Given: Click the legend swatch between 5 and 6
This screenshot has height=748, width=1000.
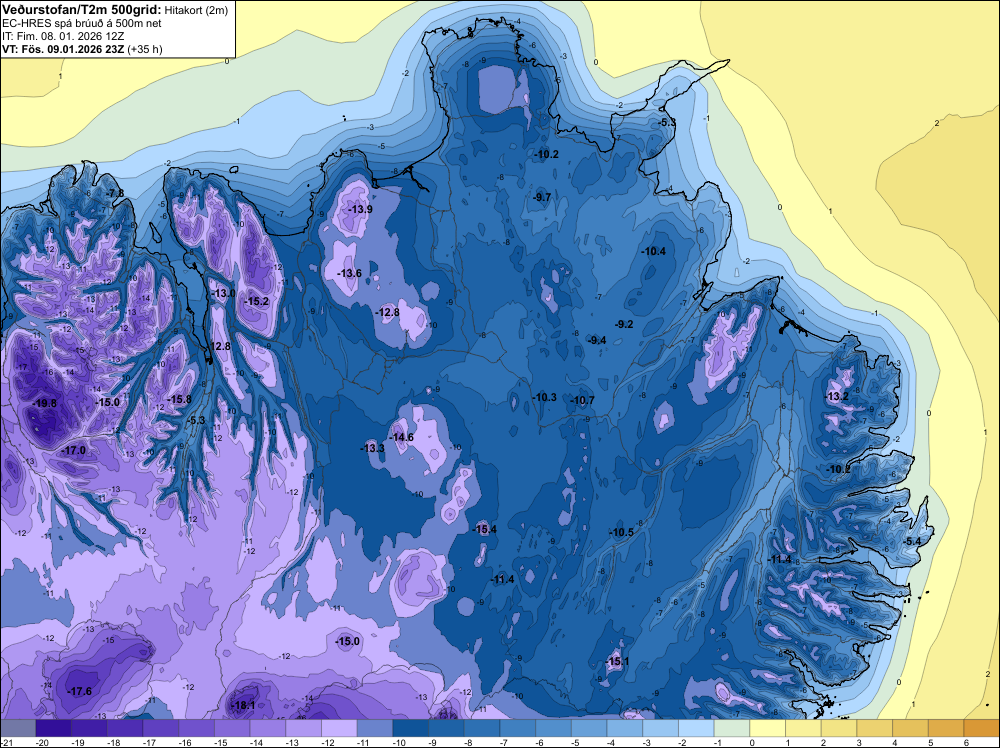Looking at the screenshot, I should click(x=946, y=728).
